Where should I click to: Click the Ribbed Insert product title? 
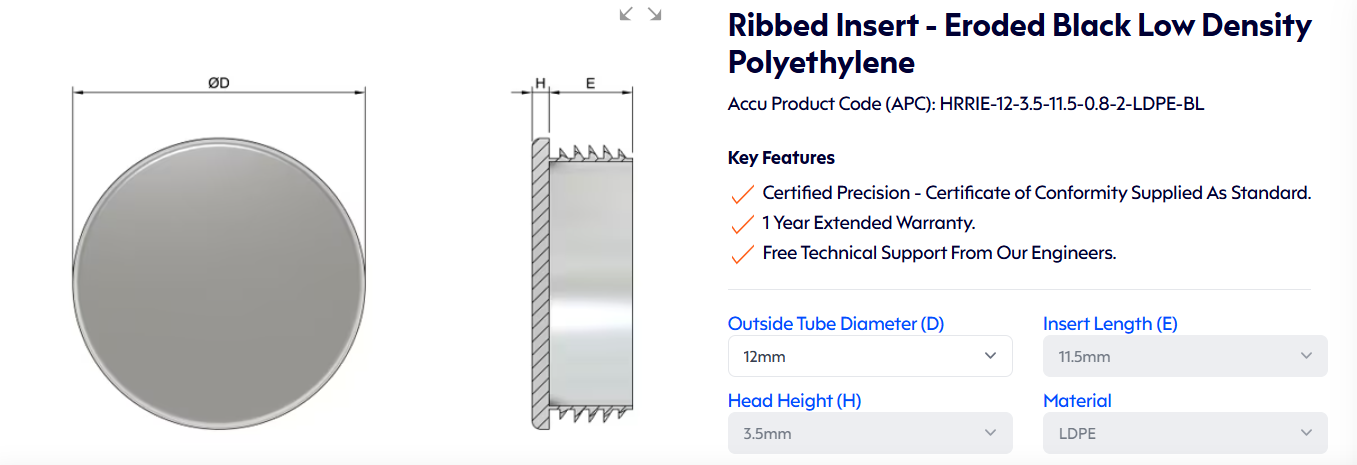(1019, 43)
